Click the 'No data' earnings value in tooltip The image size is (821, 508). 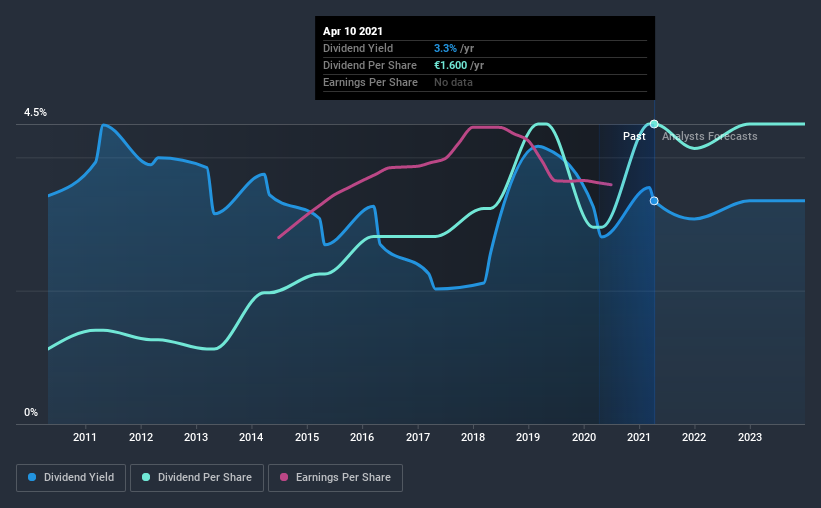453,82
